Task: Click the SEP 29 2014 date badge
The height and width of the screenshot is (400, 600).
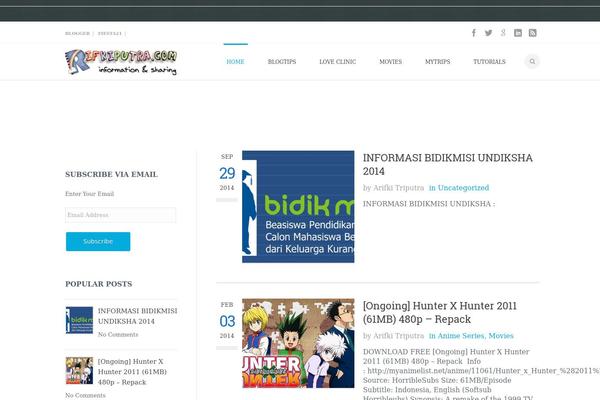Action: click(227, 172)
